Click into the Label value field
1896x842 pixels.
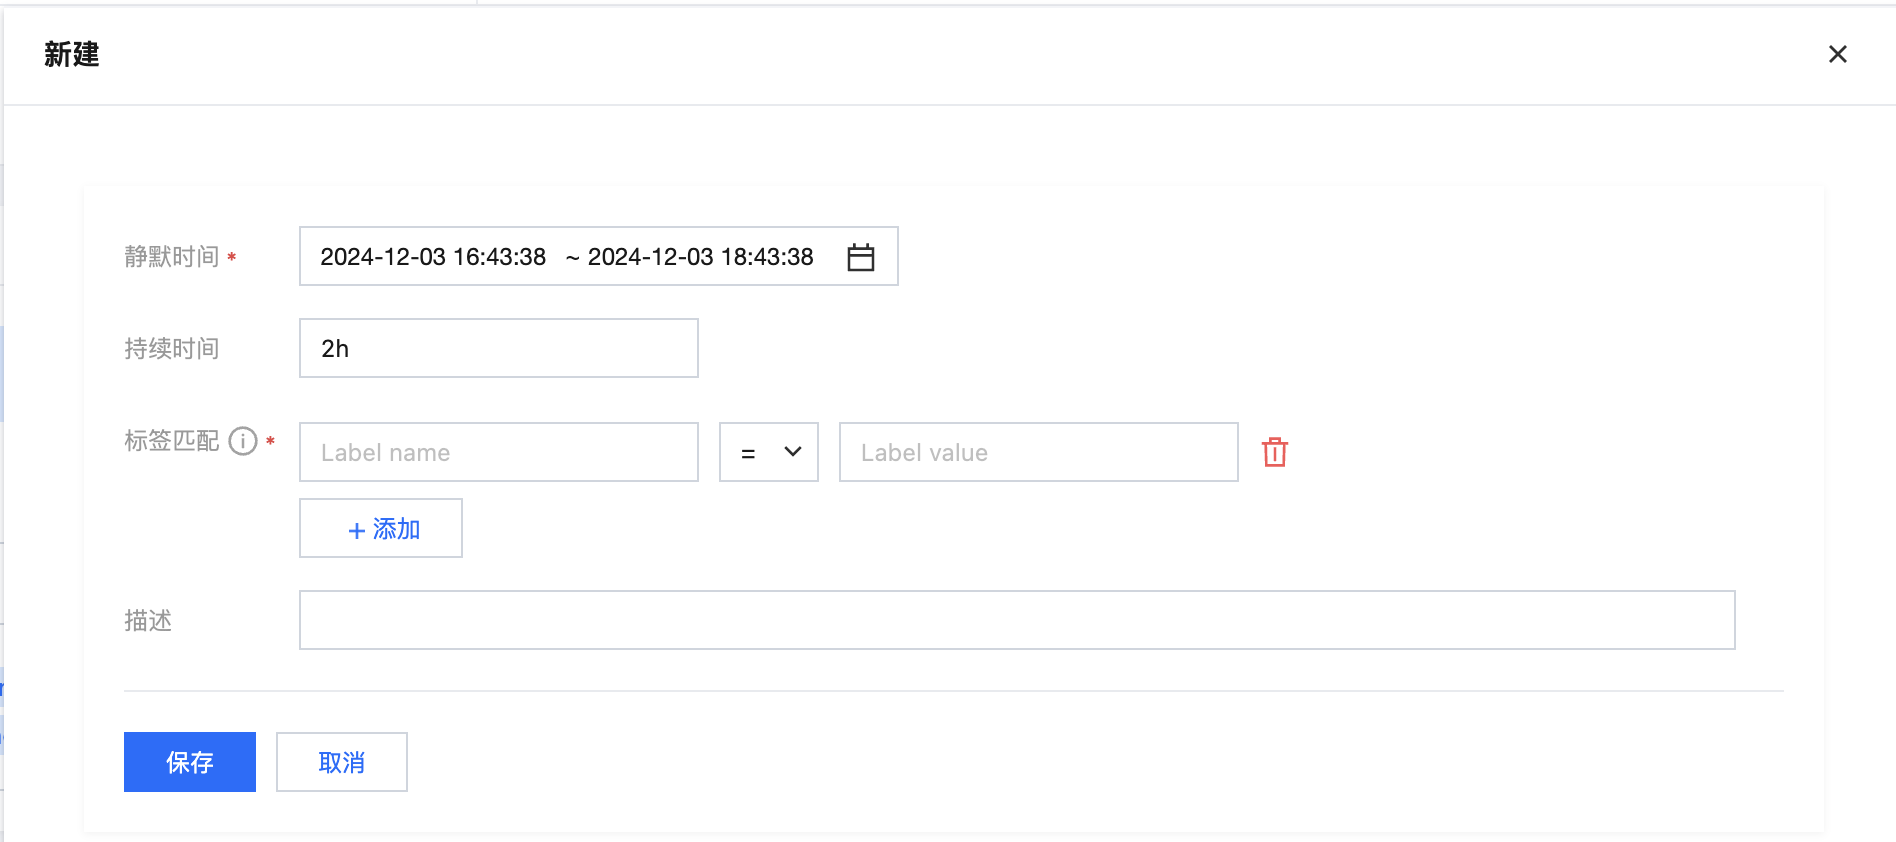coord(1039,452)
